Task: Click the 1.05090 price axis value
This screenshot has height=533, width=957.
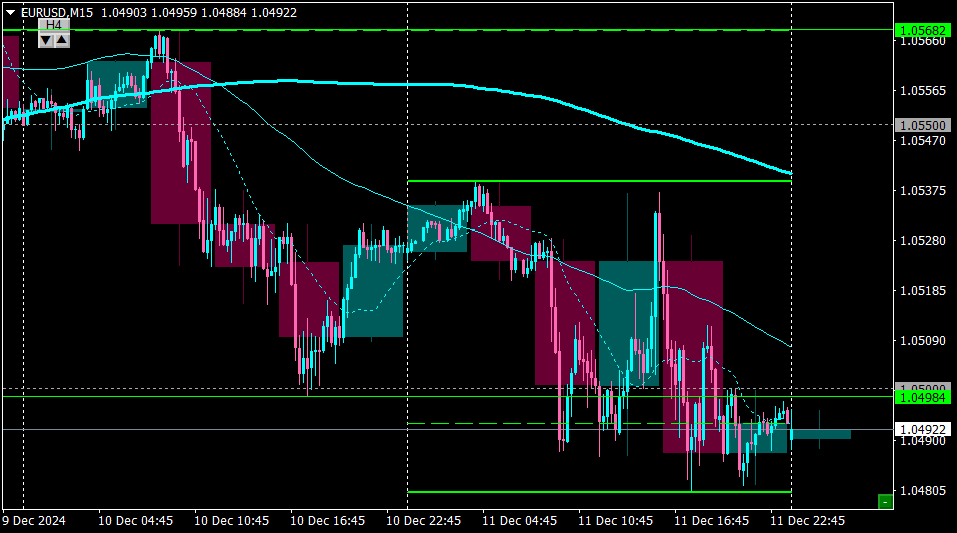Action: coord(923,341)
